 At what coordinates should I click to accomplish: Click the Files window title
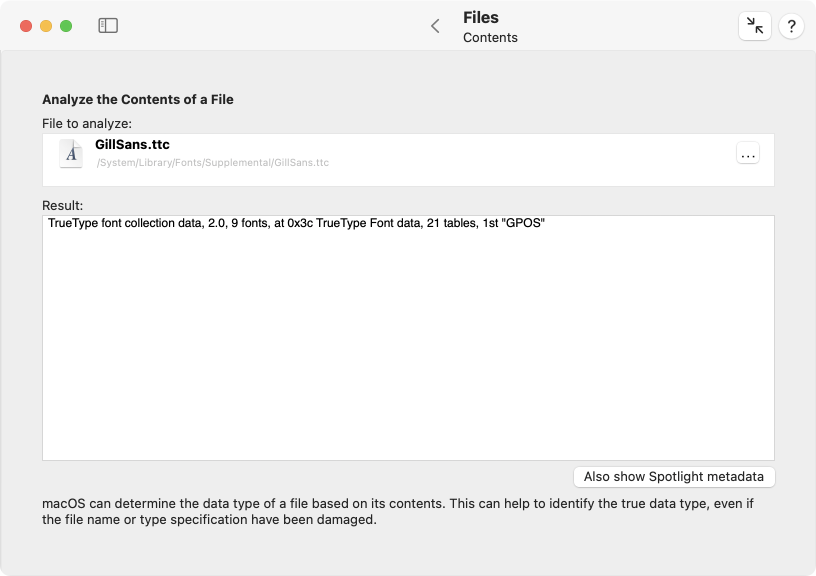click(481, 18)
